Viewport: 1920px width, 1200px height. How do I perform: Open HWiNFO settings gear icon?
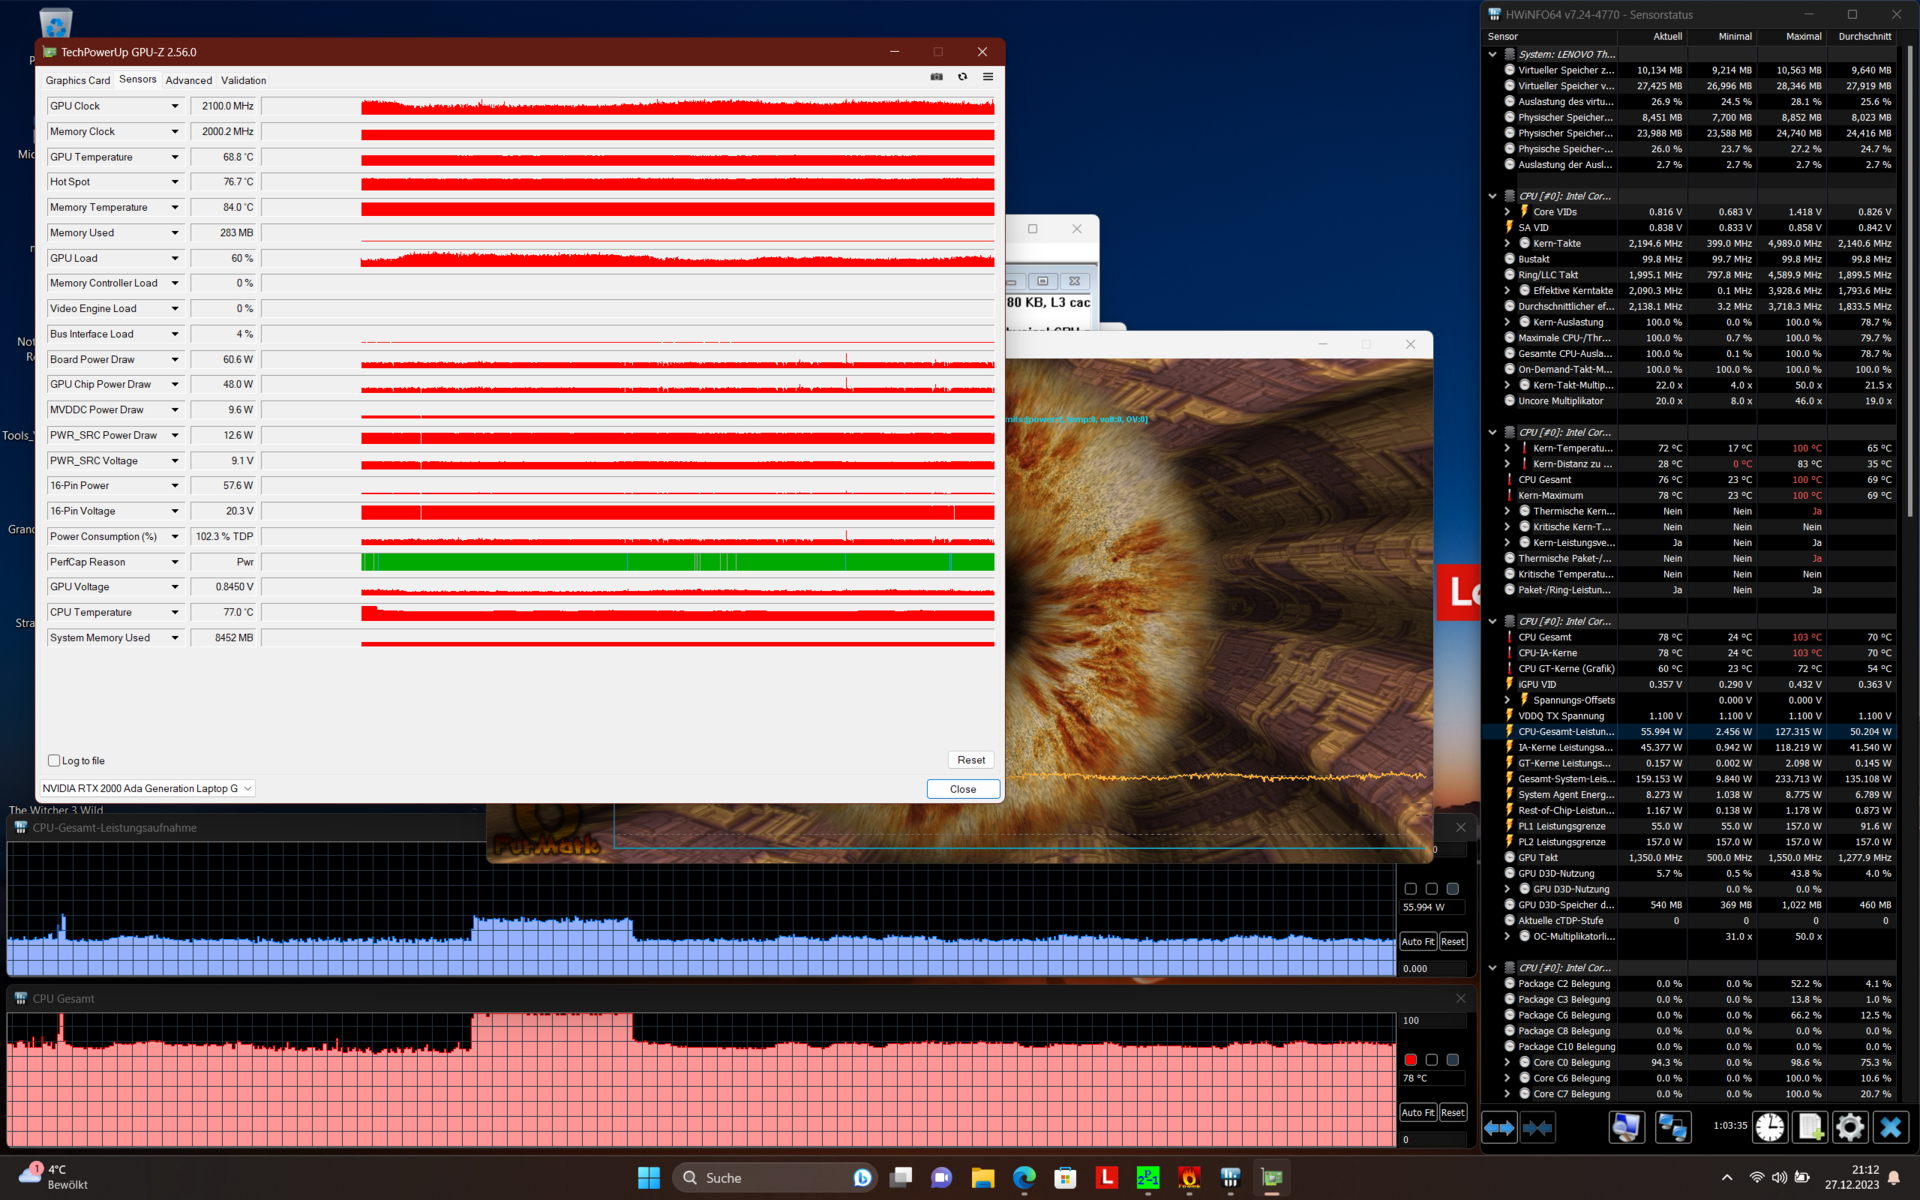(1849, 1127)
